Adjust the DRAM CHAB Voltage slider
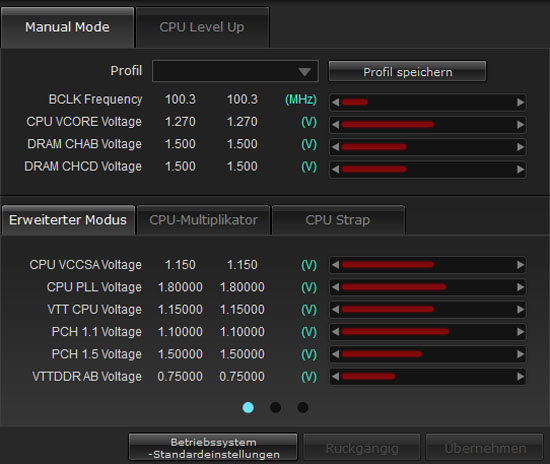 click(428, 147)
